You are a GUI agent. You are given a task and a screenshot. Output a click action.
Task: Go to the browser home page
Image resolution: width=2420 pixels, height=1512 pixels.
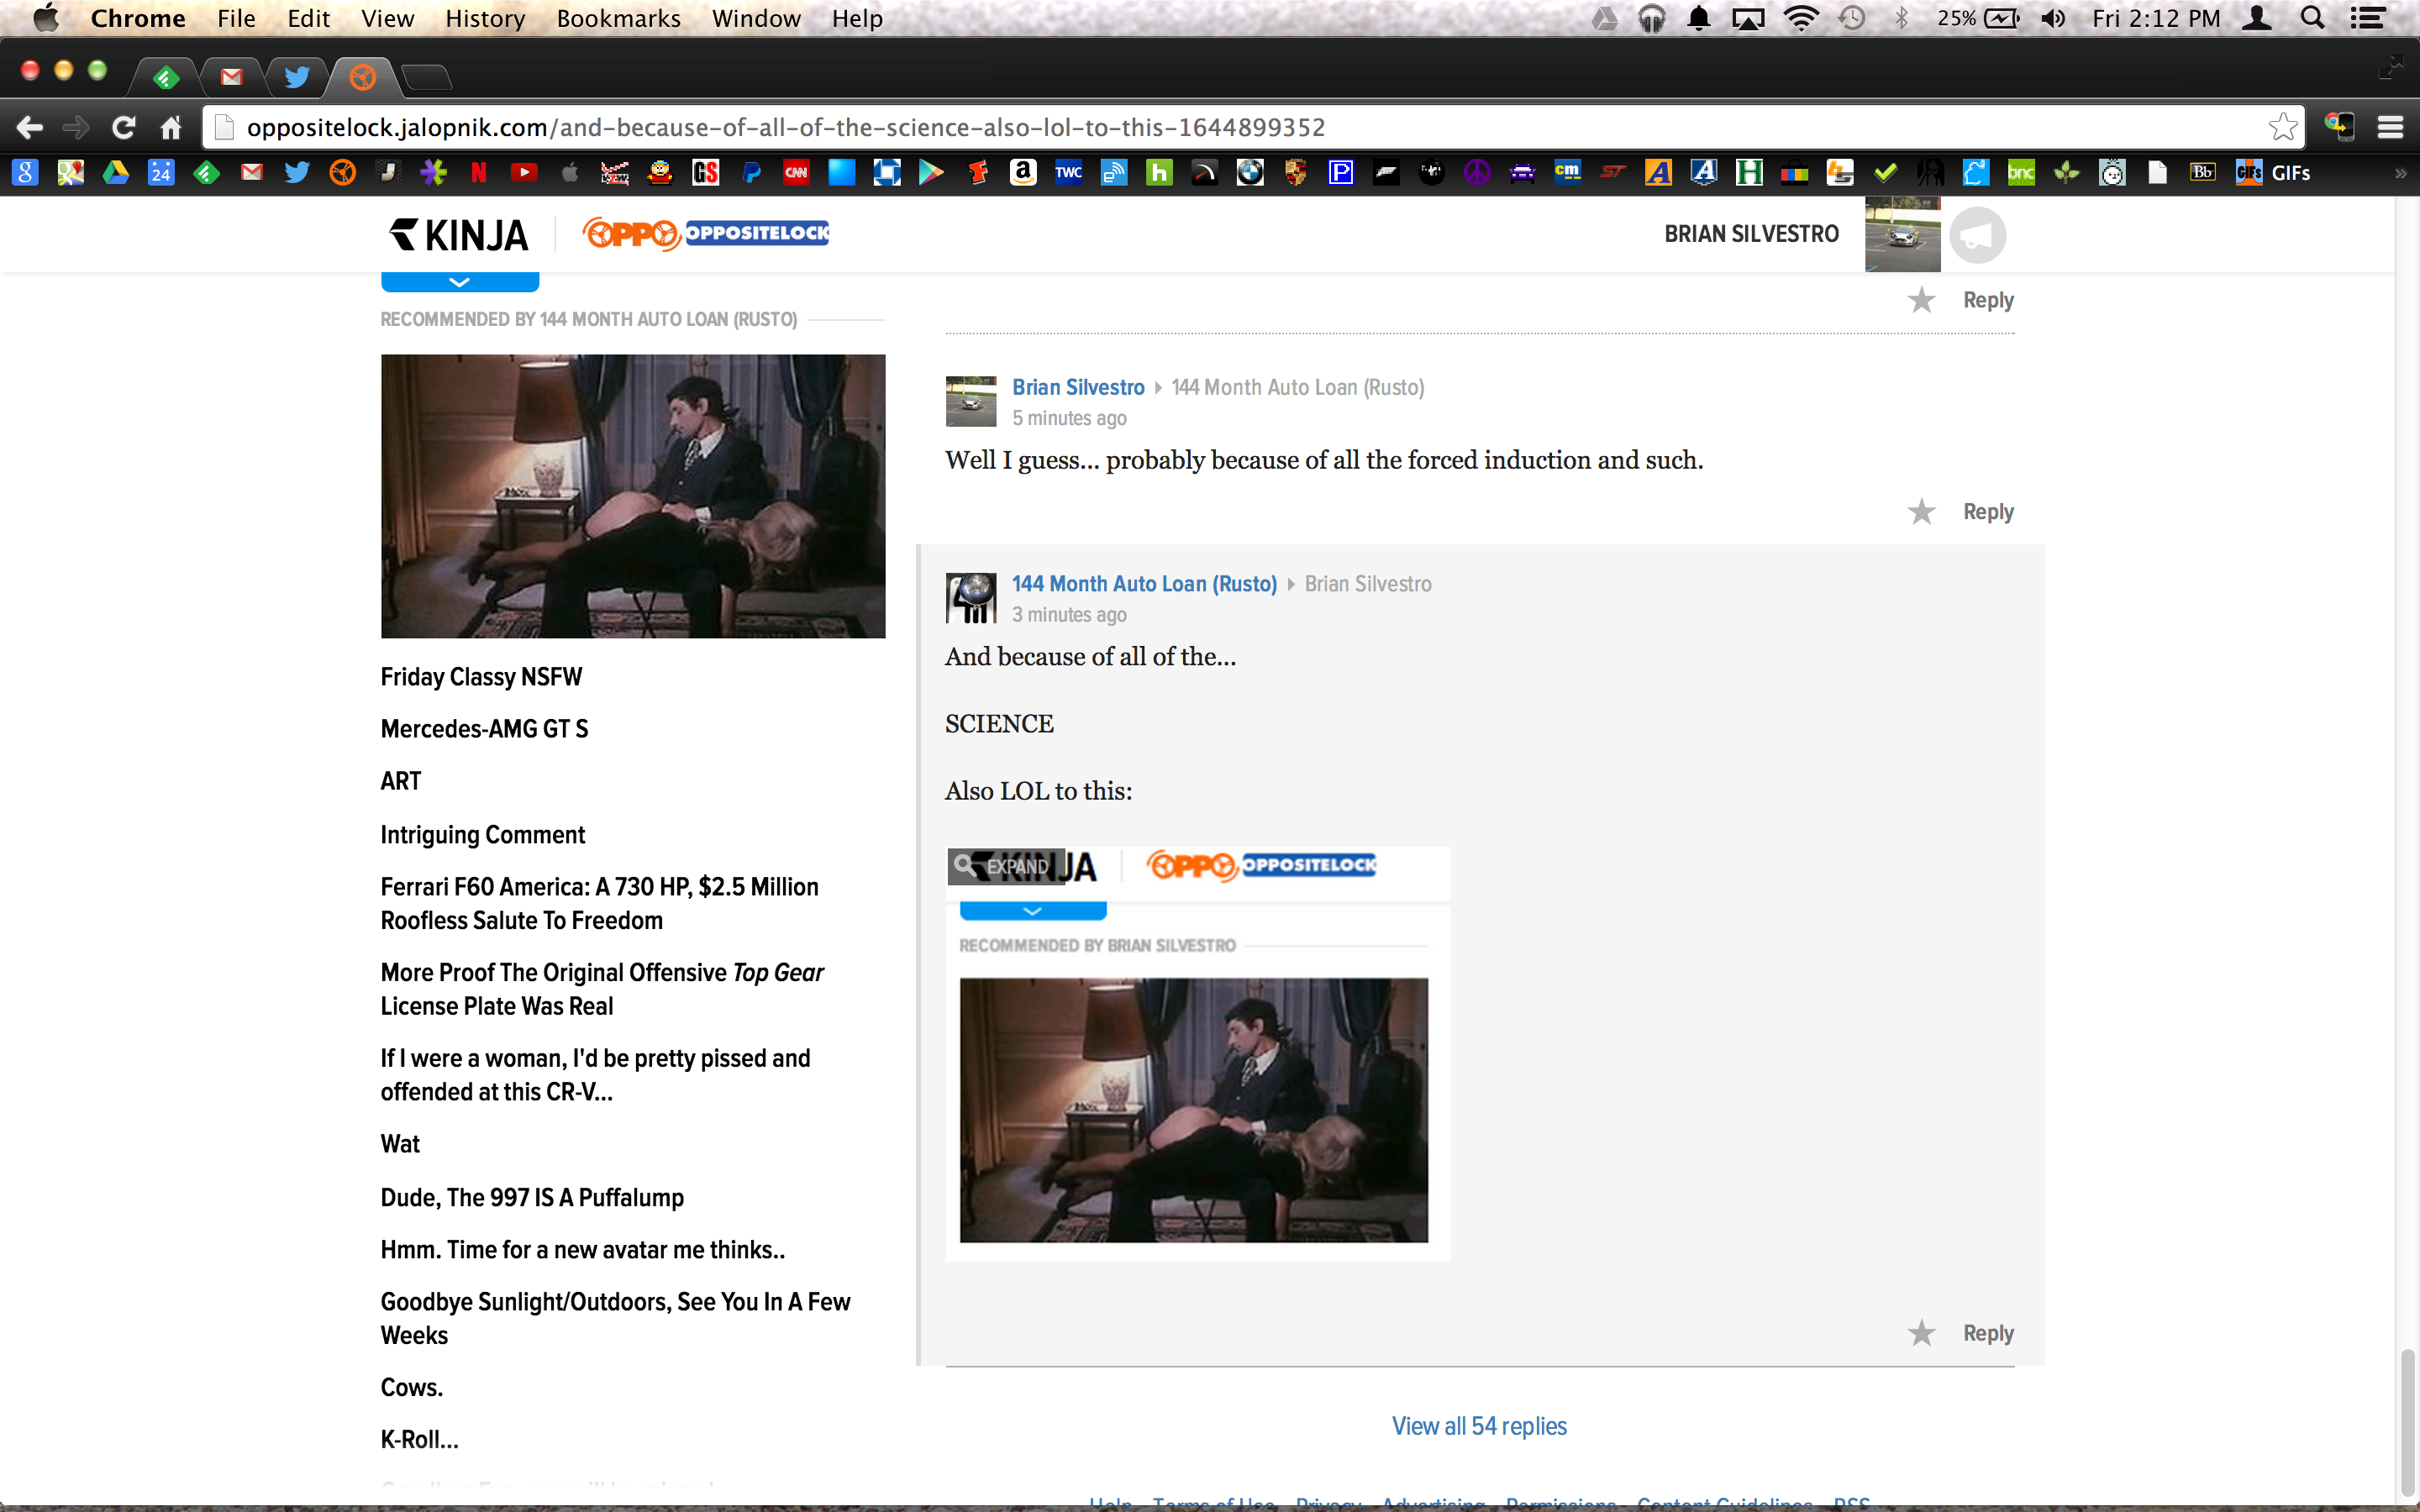pos(171,127)
